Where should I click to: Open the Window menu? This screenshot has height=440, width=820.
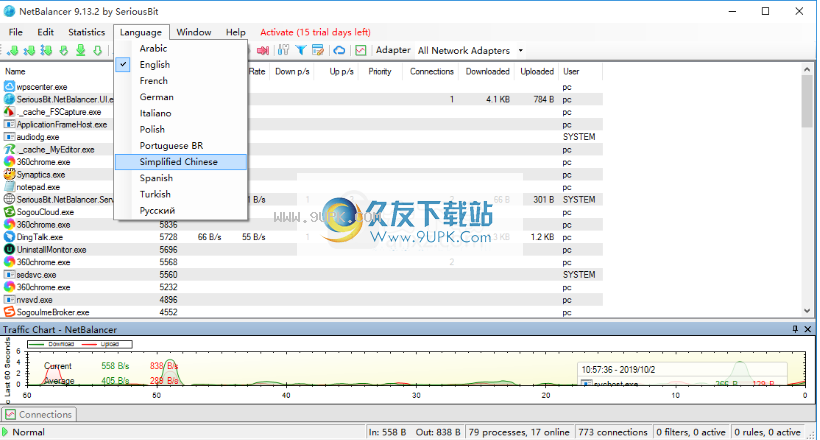(x=193, y=32)
